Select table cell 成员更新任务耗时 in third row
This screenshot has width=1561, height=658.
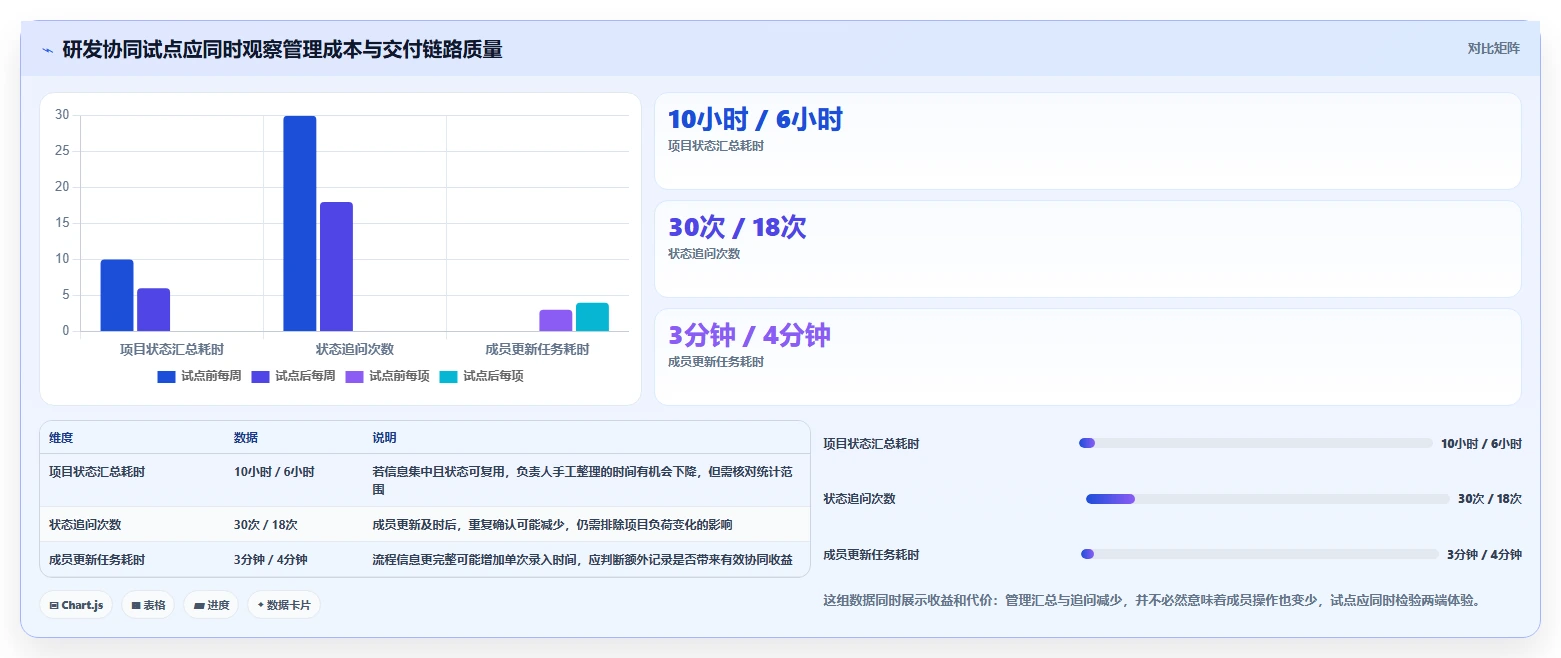point(97,559)
